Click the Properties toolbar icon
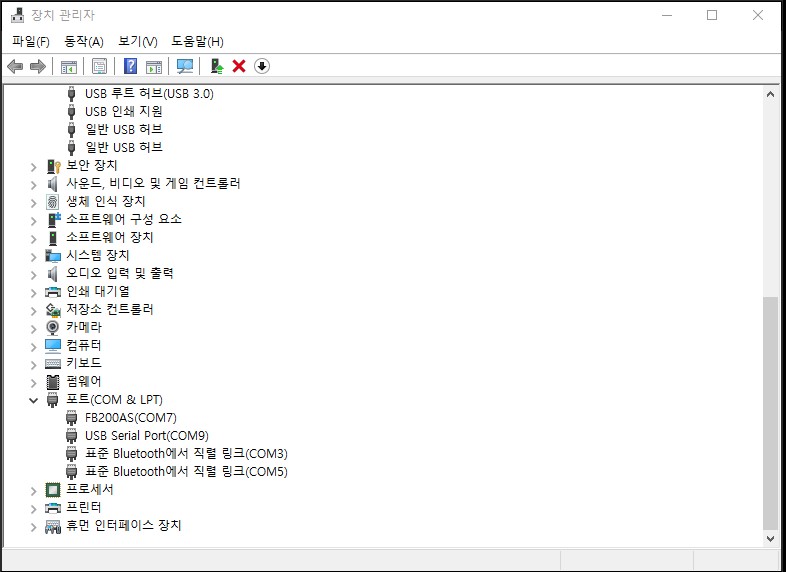 pos(99,66)
